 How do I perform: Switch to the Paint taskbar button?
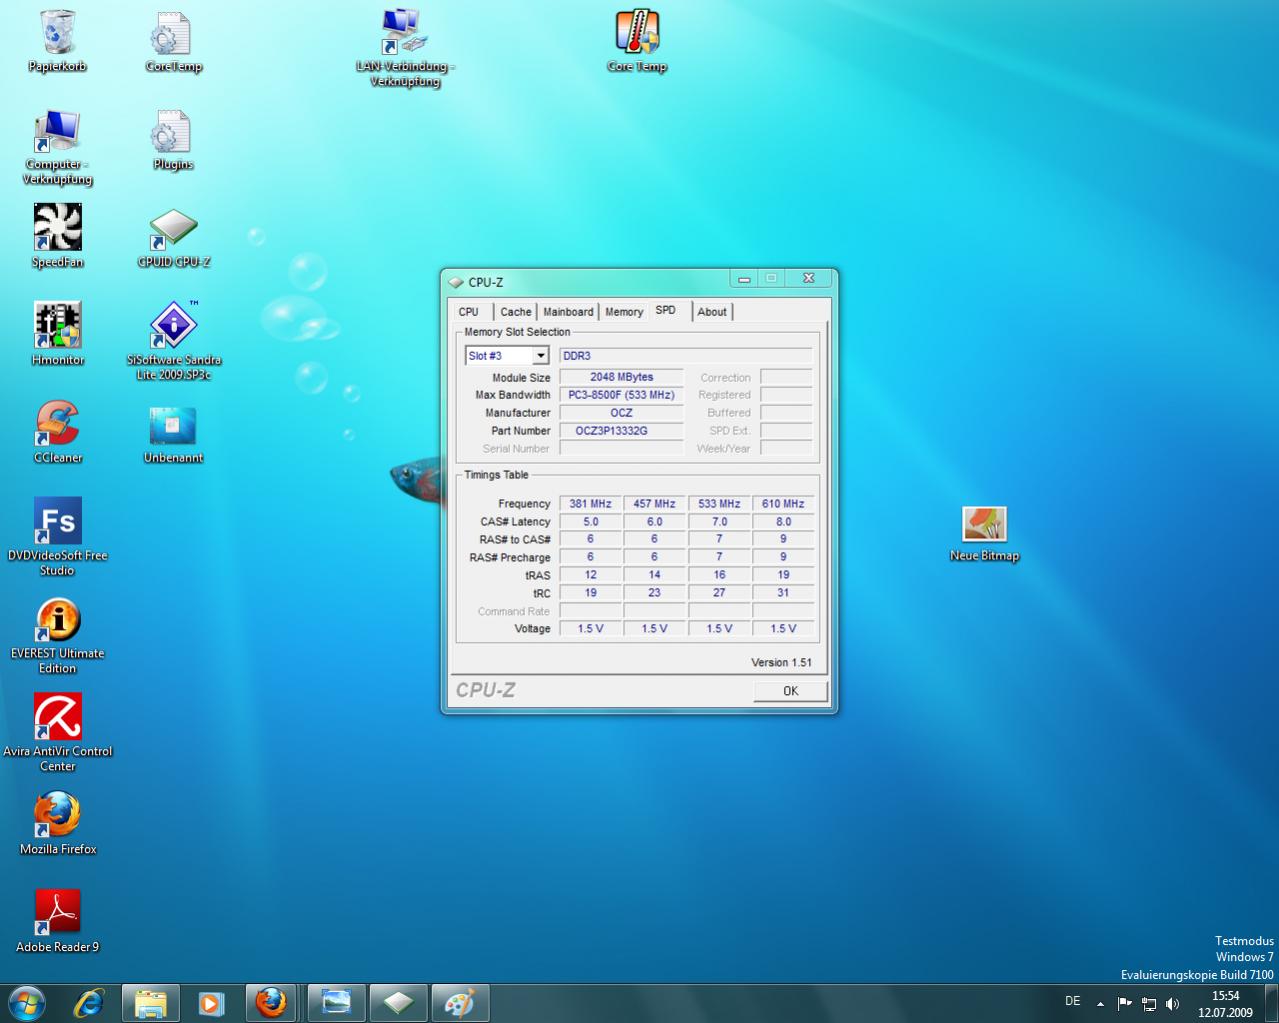460,1002
